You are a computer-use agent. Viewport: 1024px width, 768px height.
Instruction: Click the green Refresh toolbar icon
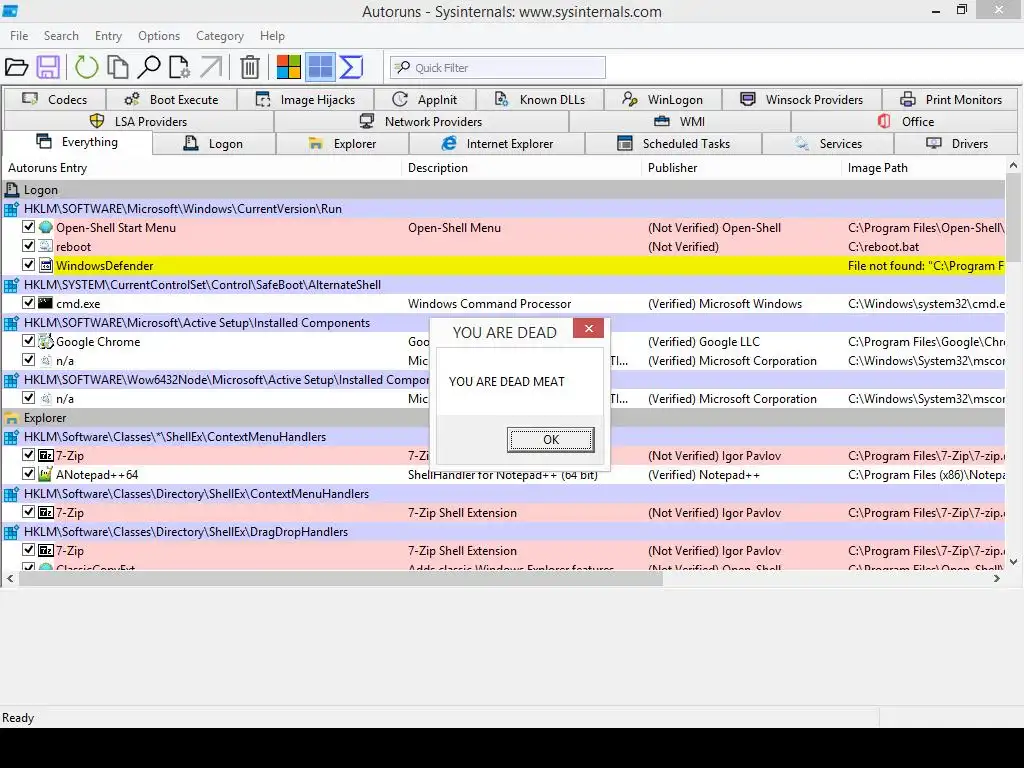point(86,67)
